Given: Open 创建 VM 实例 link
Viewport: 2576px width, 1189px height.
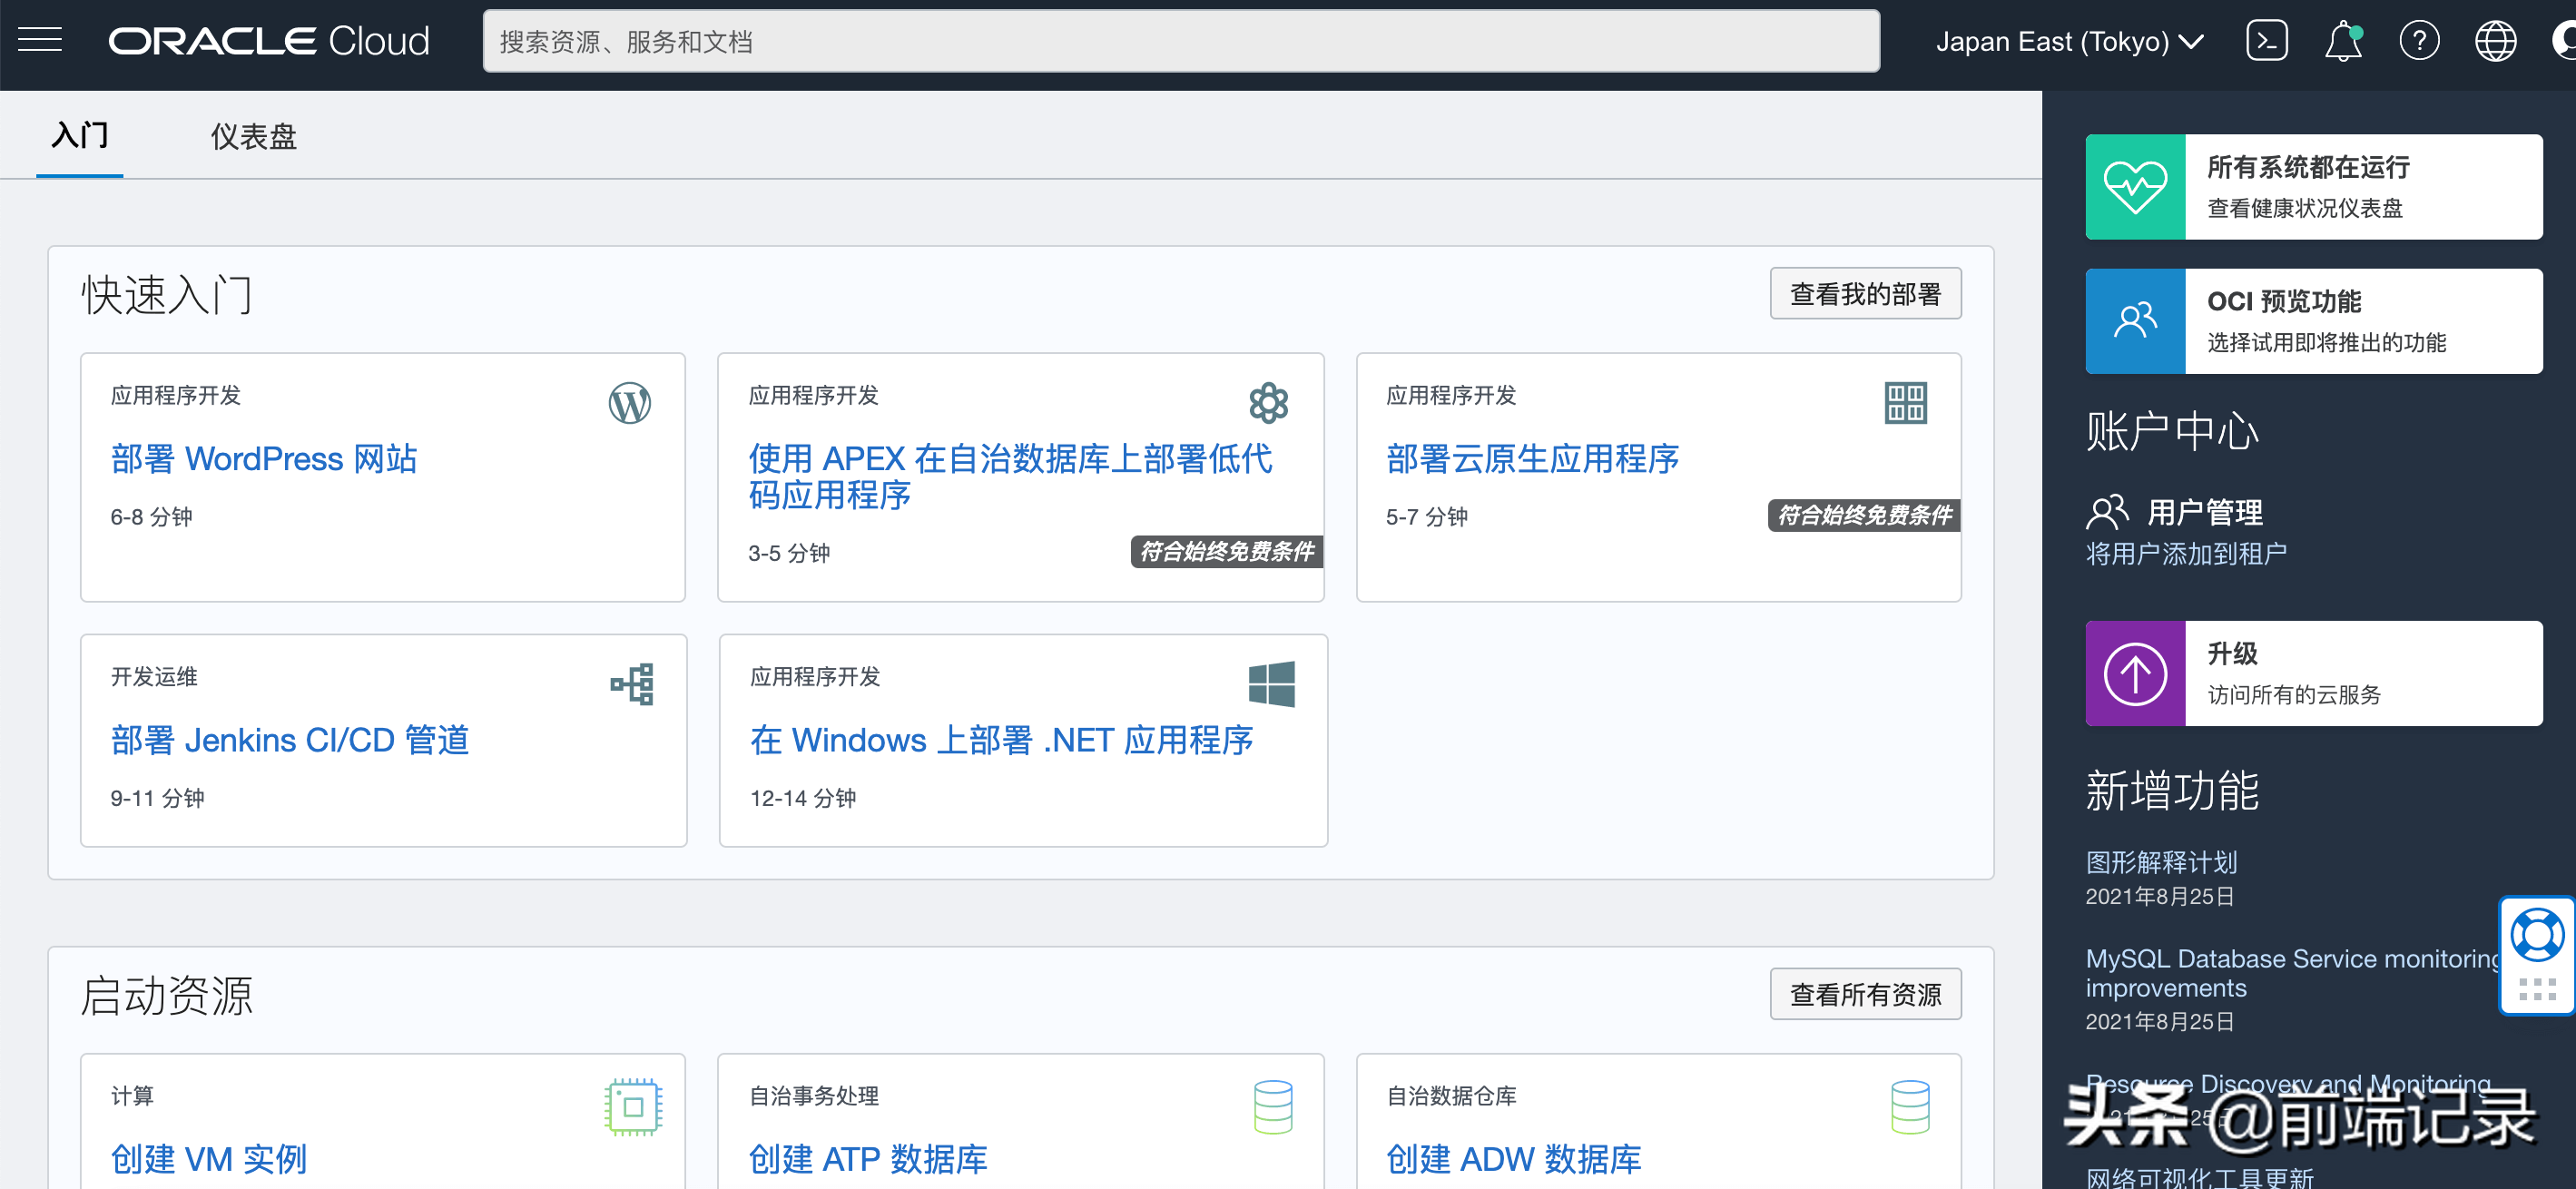Looking at the screenshot, I should [208, 1159].
